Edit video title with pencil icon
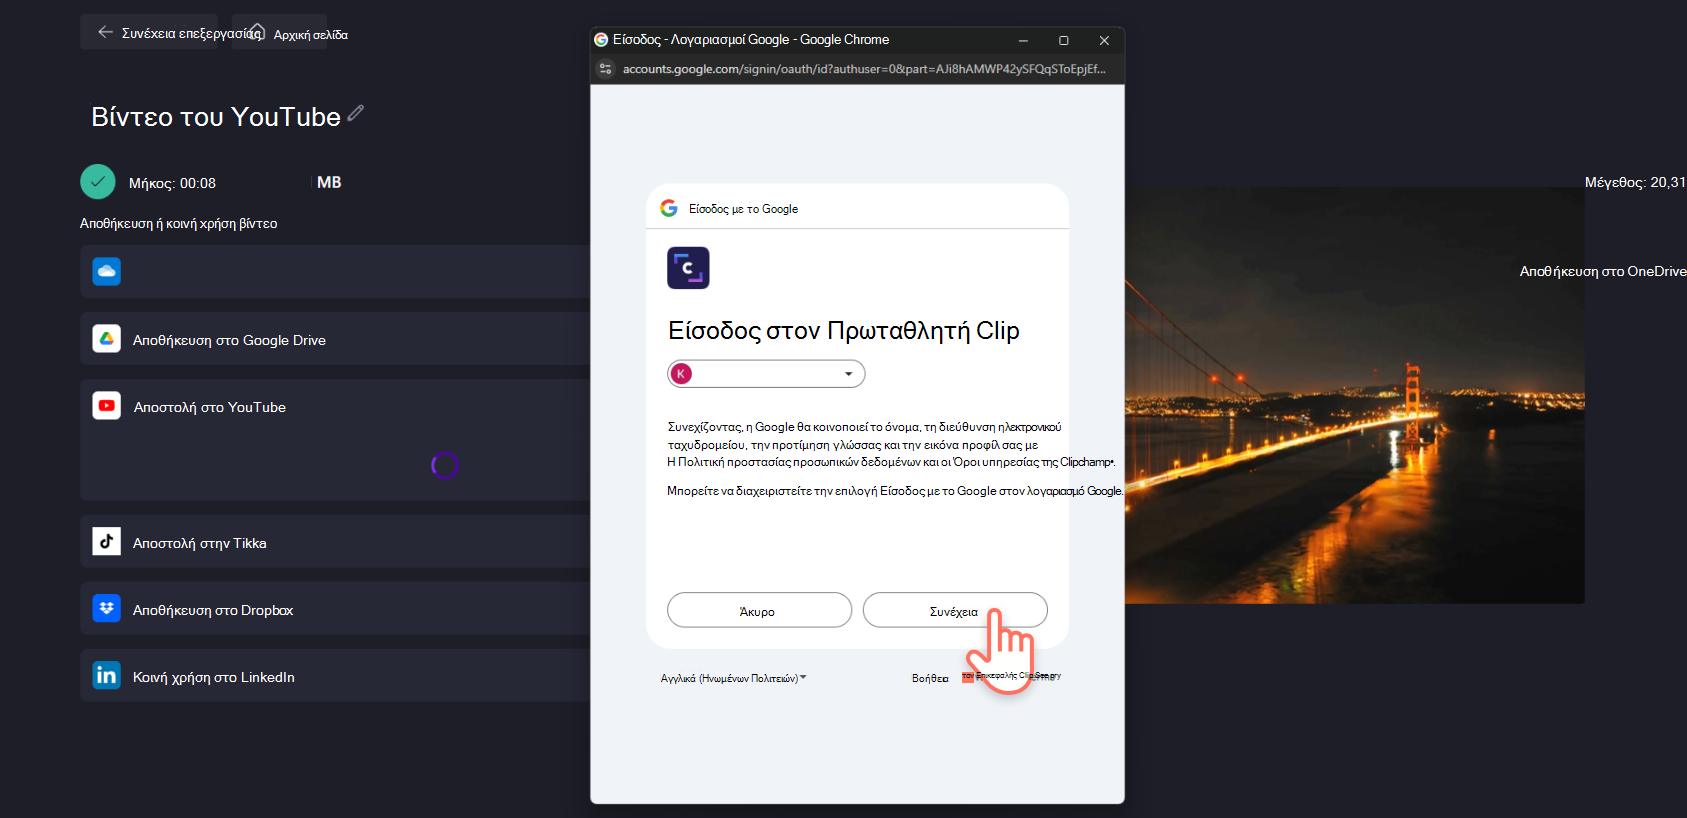This screenshot has height=818, width=1687. (x=355, y=114)
